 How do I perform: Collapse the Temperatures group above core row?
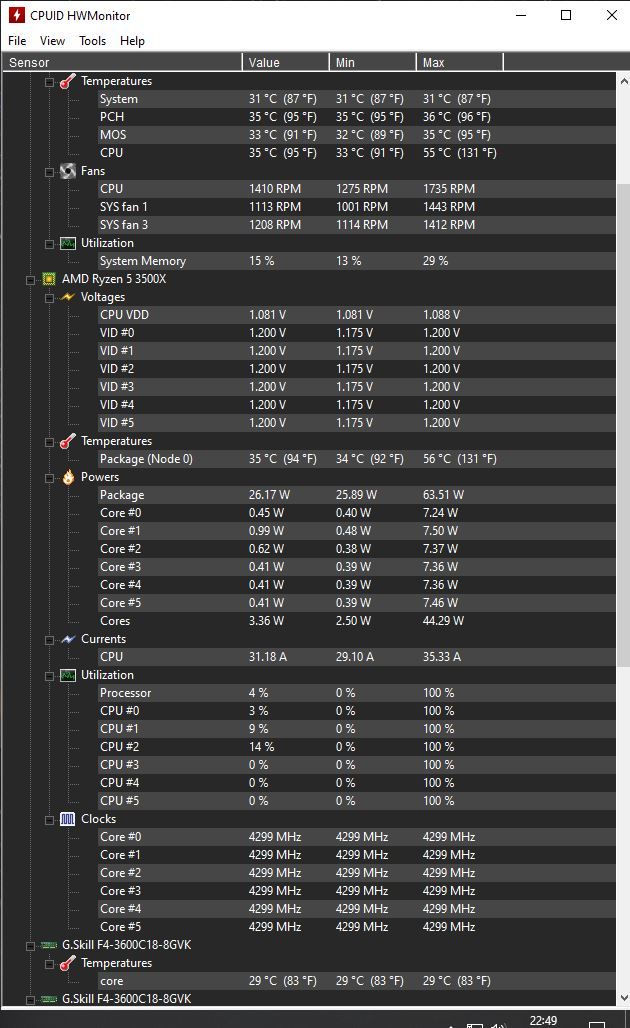point(49,964)
